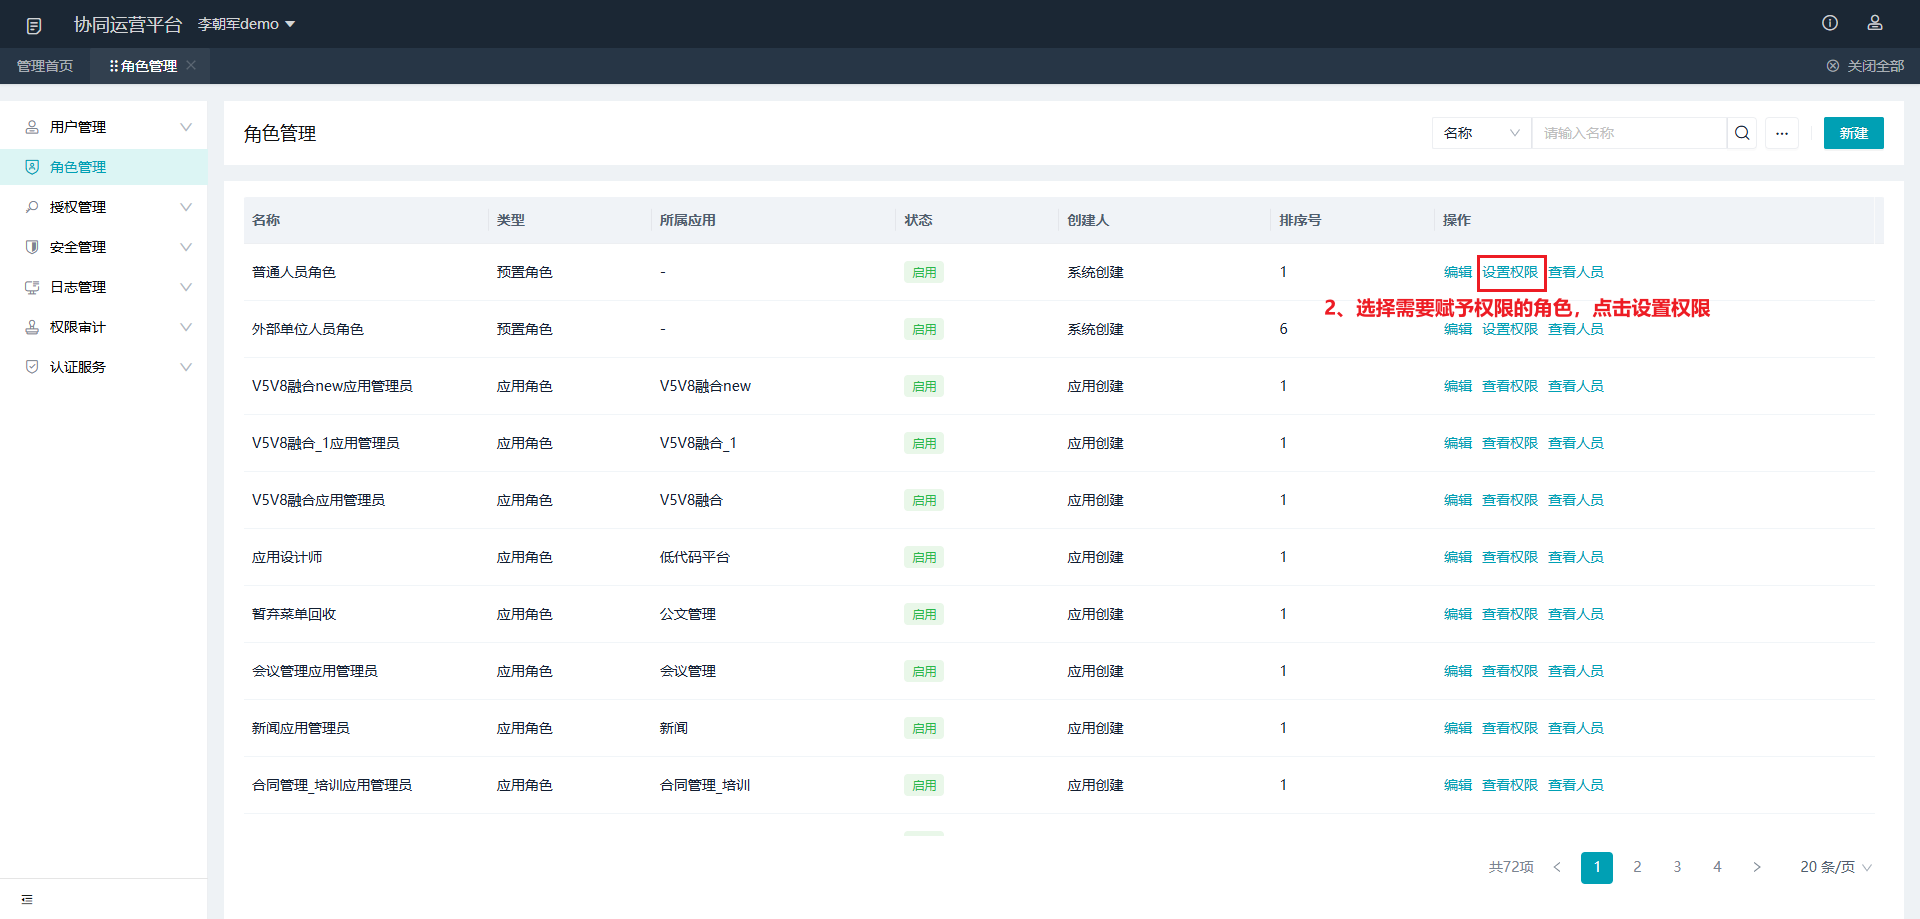Click 设置权限 for 普通人员角色
The image size is (1920, 919).
(x=1510, y=272)
